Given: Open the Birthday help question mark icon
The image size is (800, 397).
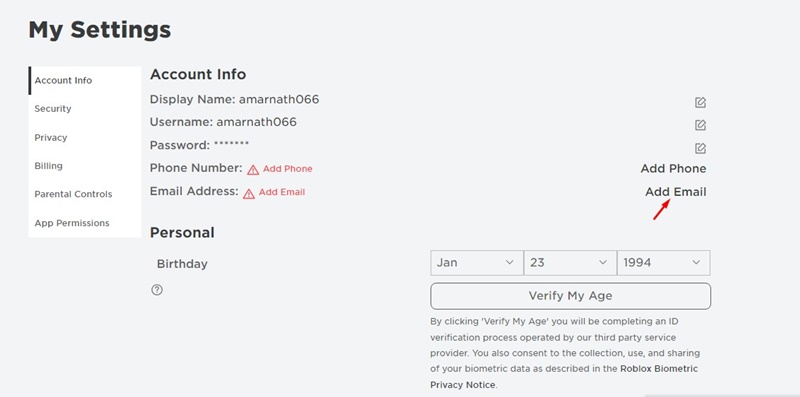Looking at the screenshot, I should point(157,290).
